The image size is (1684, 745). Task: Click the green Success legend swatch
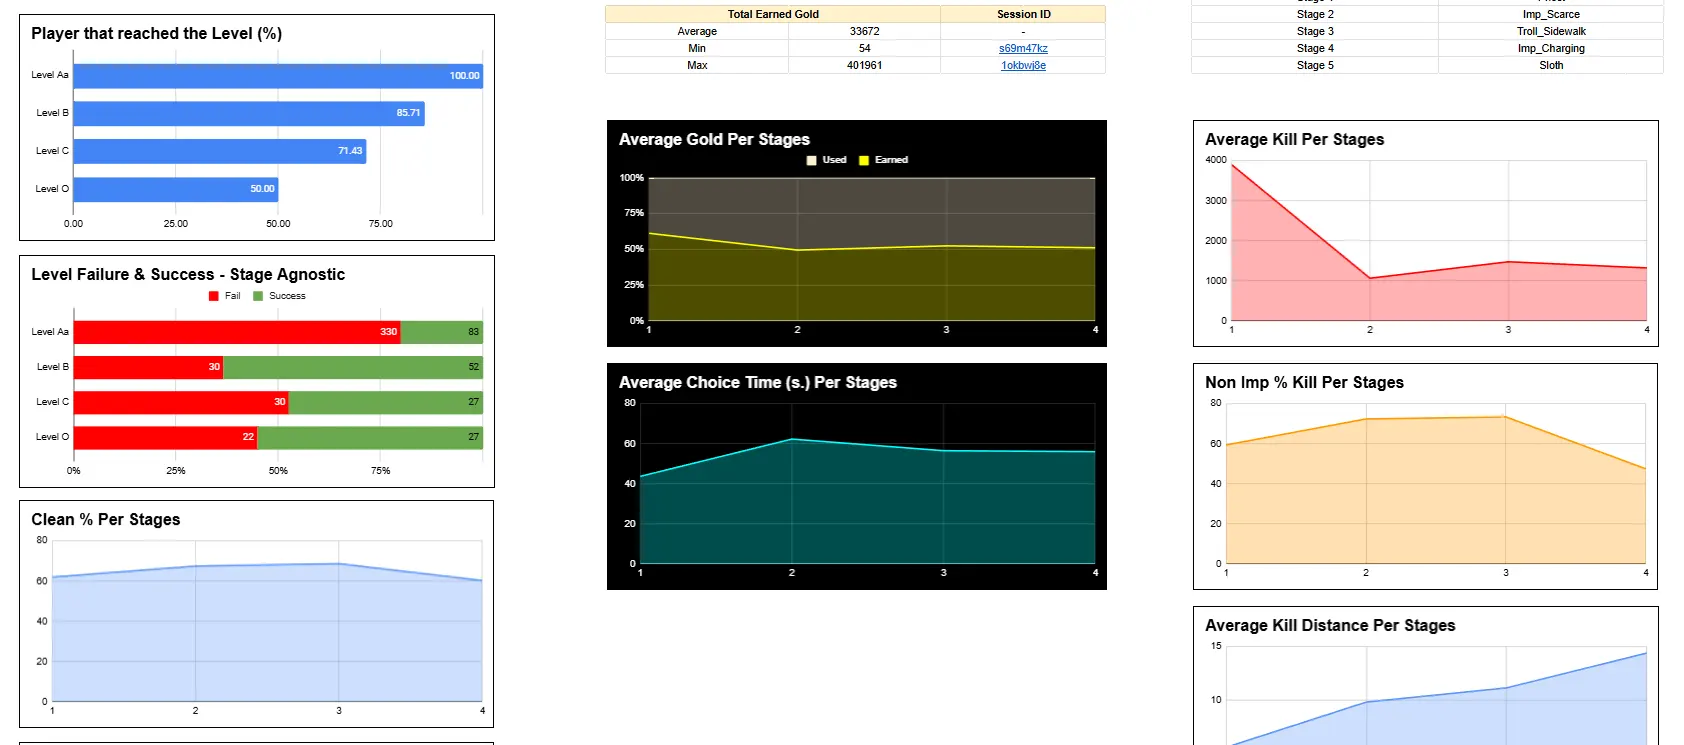click(258, 296)
